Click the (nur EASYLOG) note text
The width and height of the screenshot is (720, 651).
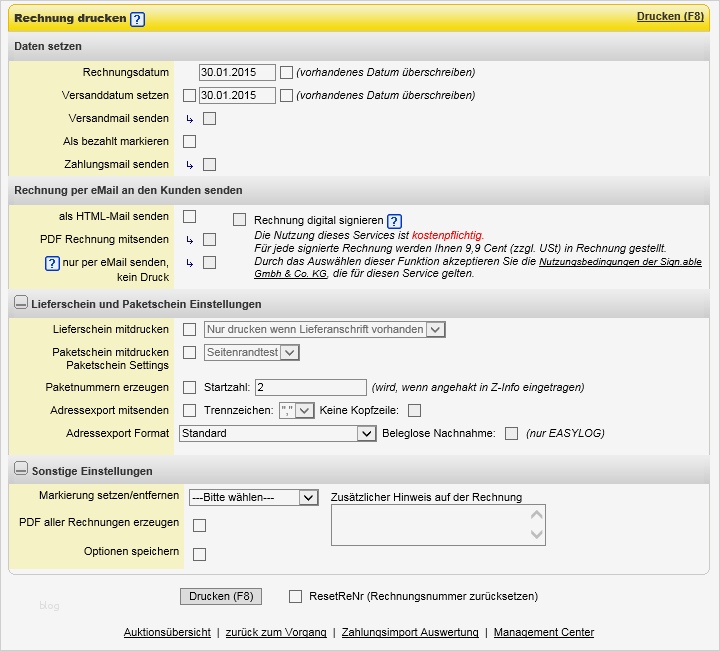point(565,433)
